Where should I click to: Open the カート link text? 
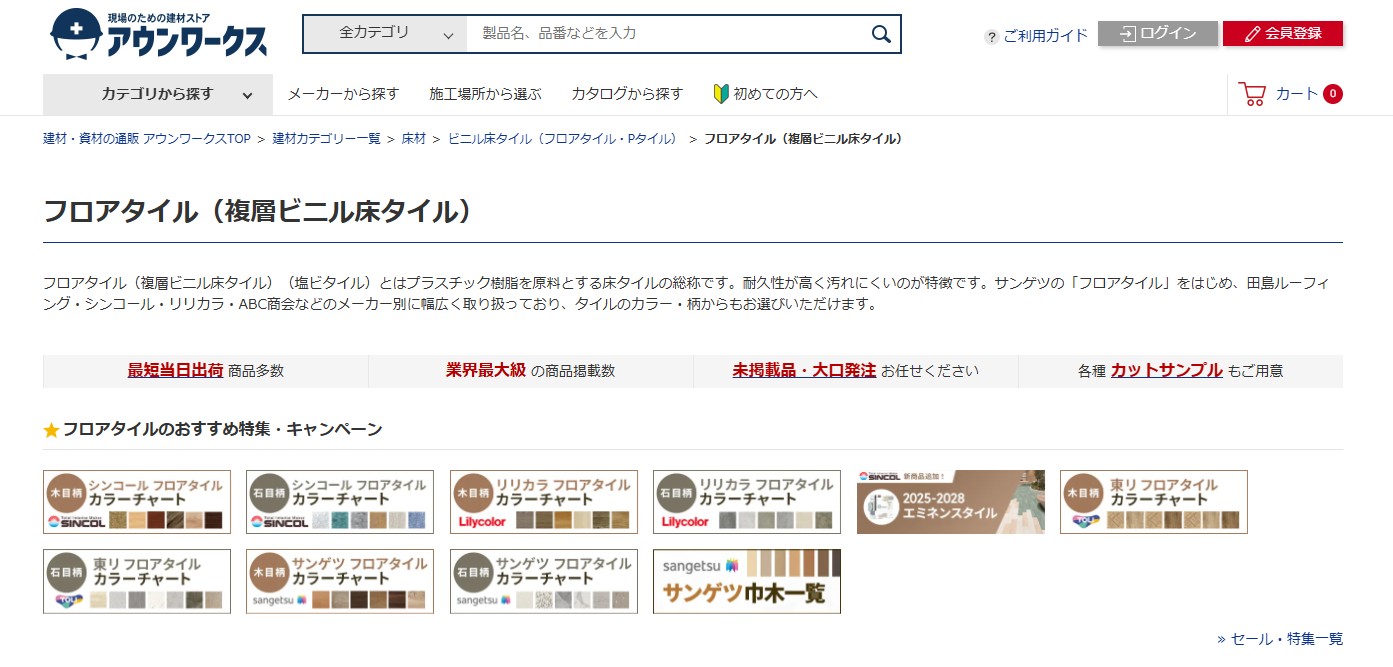tap(1297, 94)
